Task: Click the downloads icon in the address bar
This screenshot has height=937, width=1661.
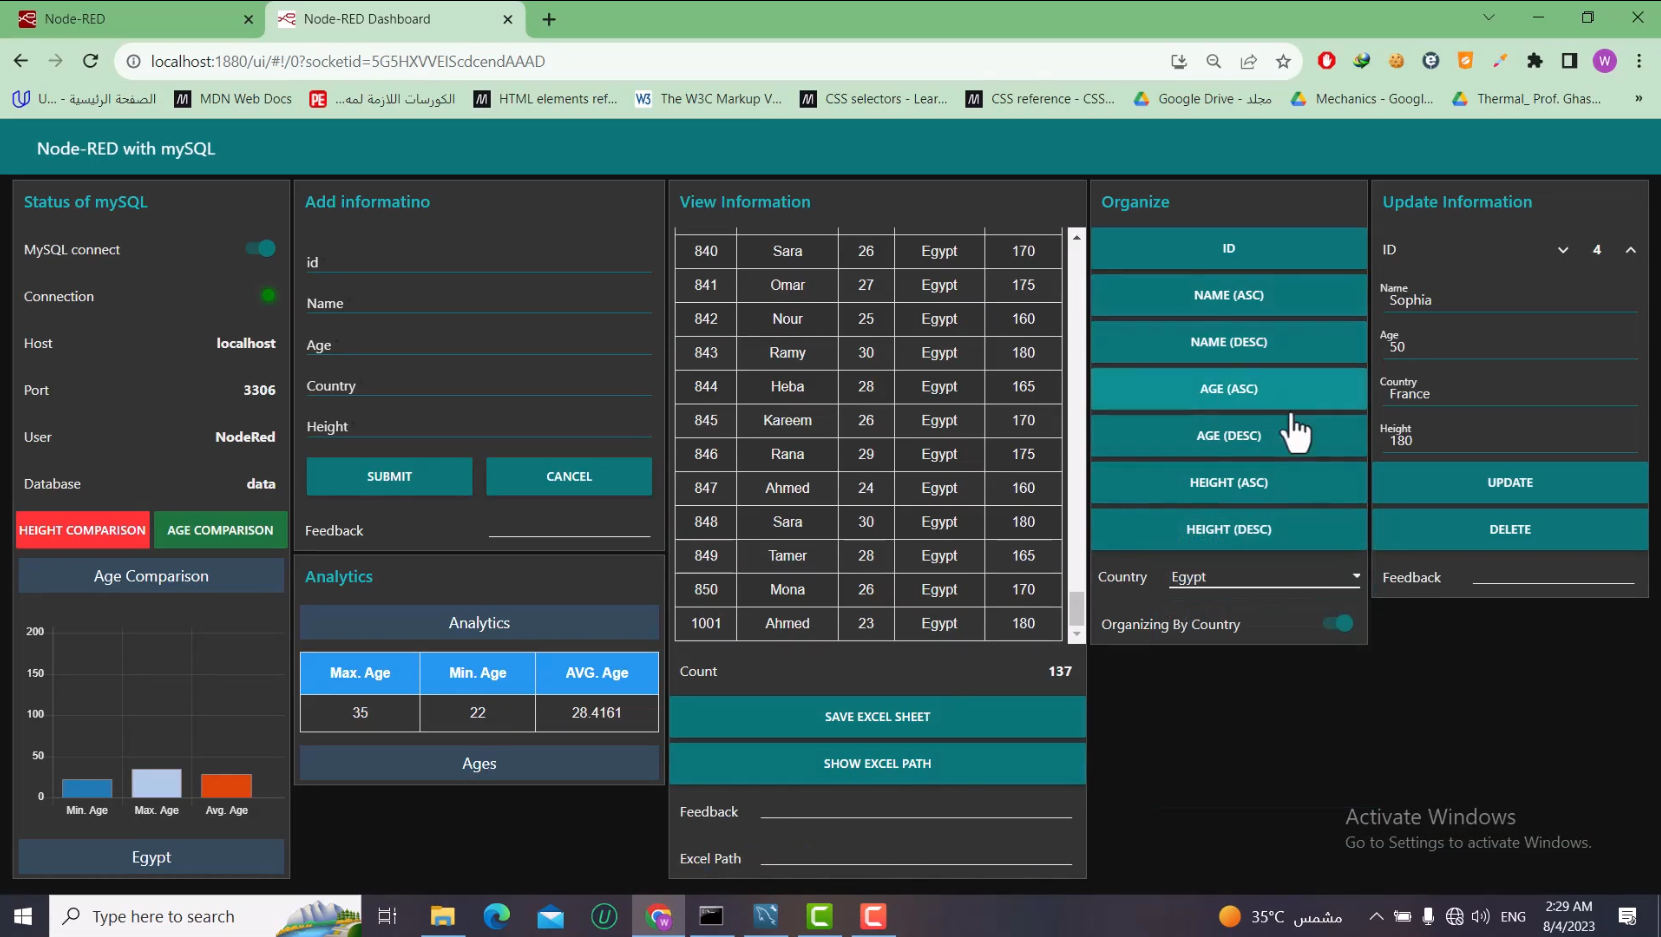Action: [x=1180, y=61]
